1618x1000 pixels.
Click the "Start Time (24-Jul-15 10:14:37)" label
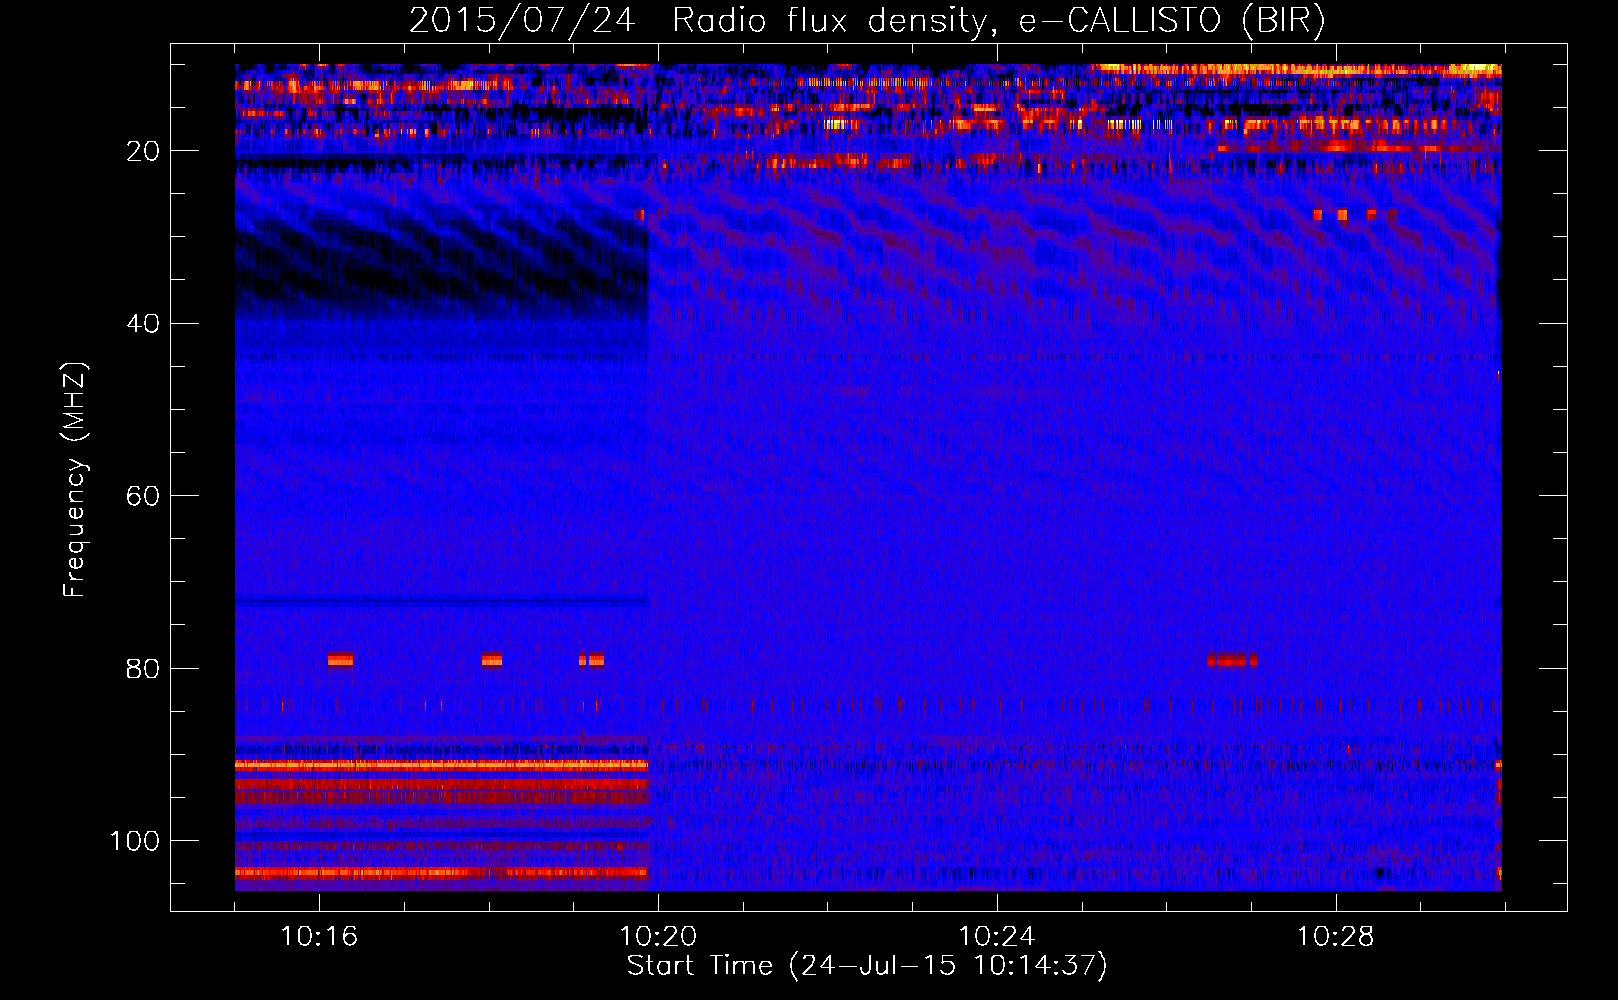tap(867, 966)
